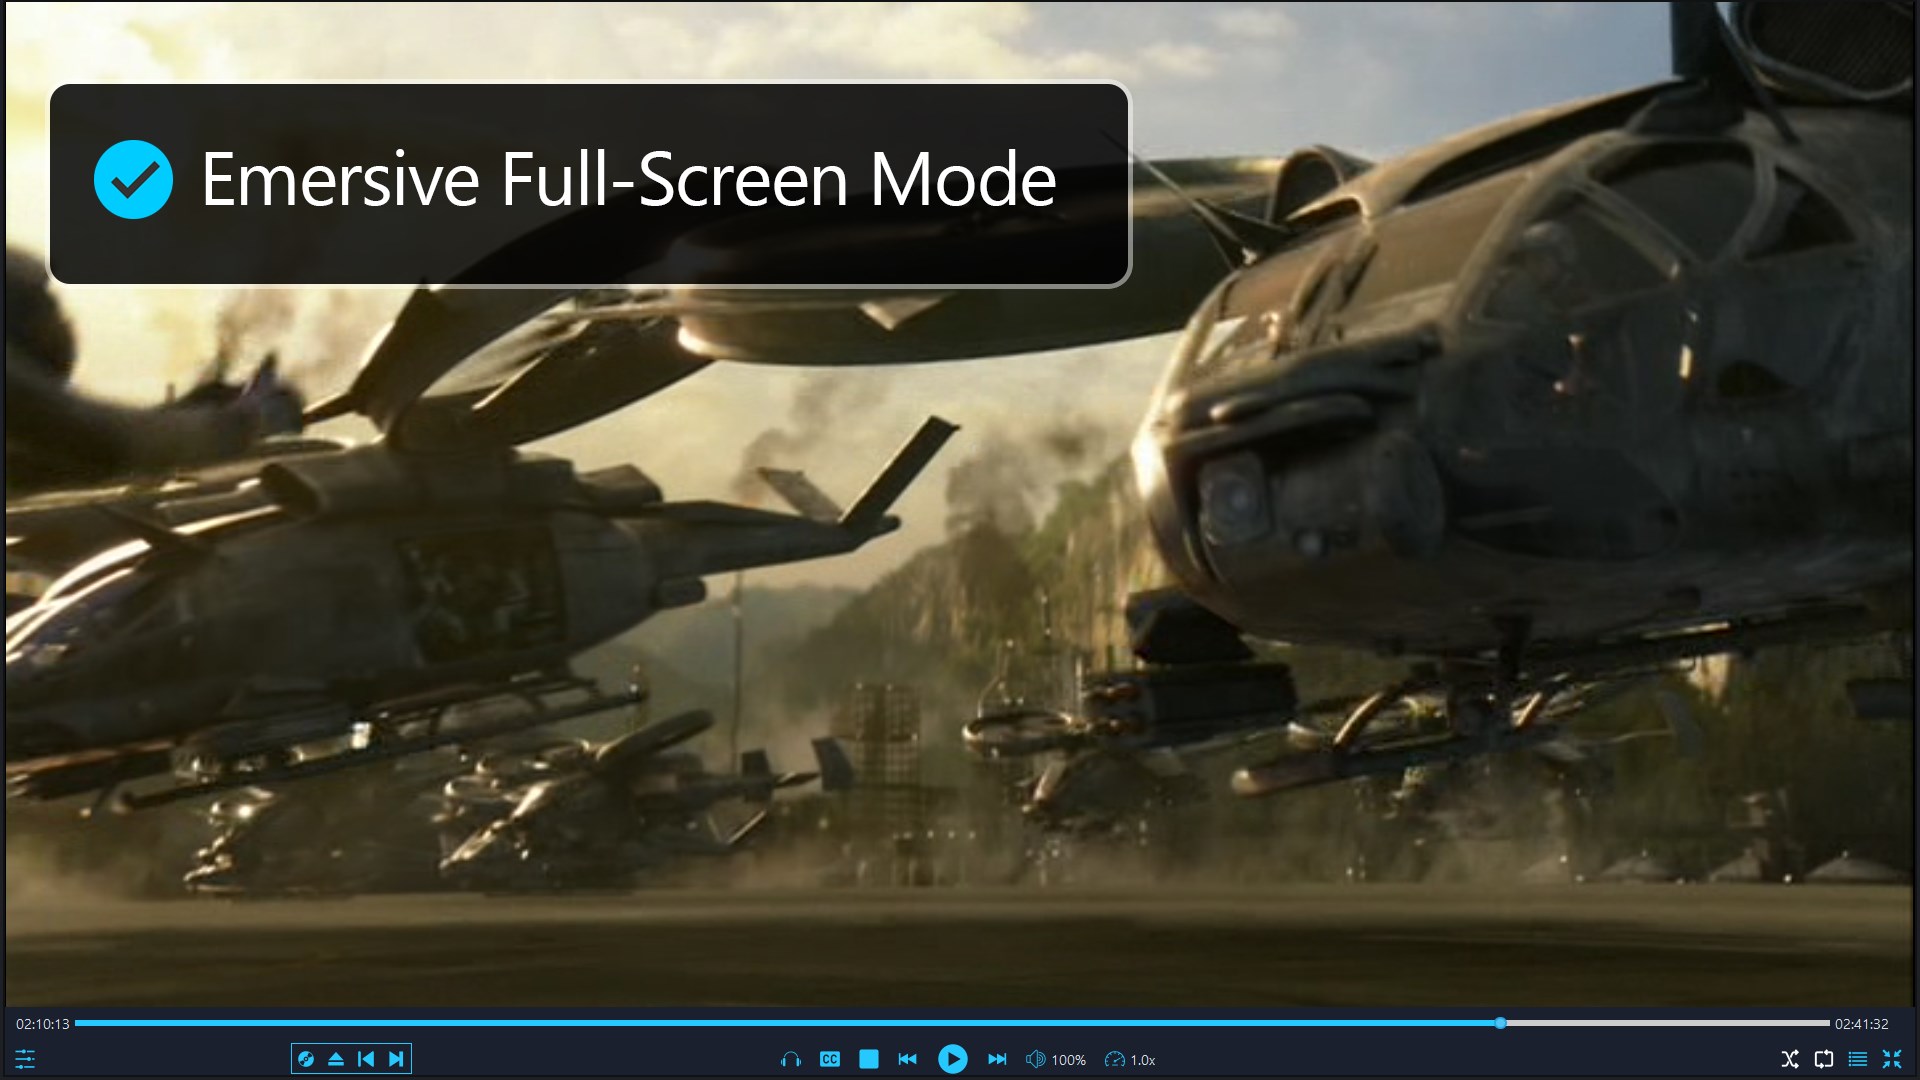Rewind the video

tap(908, 1059)
